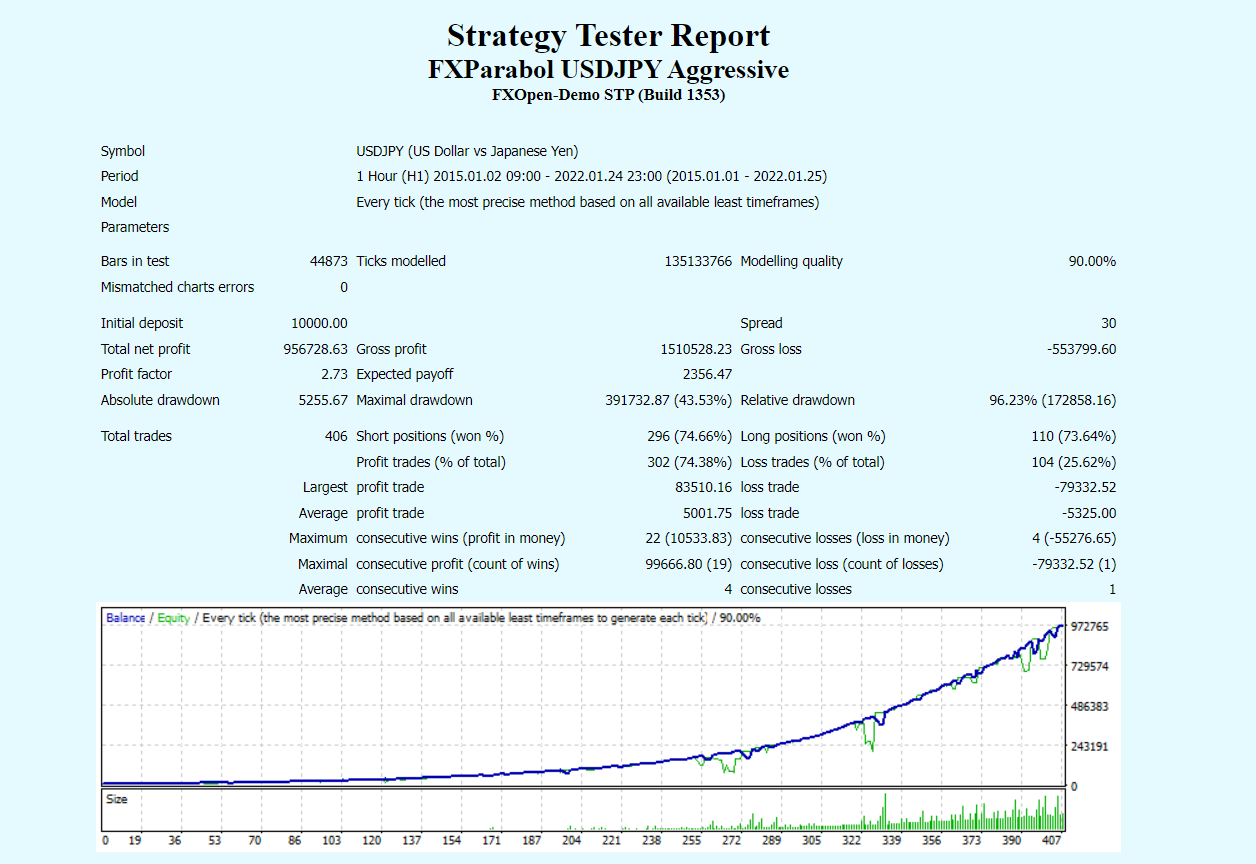Screen dimensions: 1256x864
Task: Click the Gross loss value -553799.60
Action: coord(1081,349)
